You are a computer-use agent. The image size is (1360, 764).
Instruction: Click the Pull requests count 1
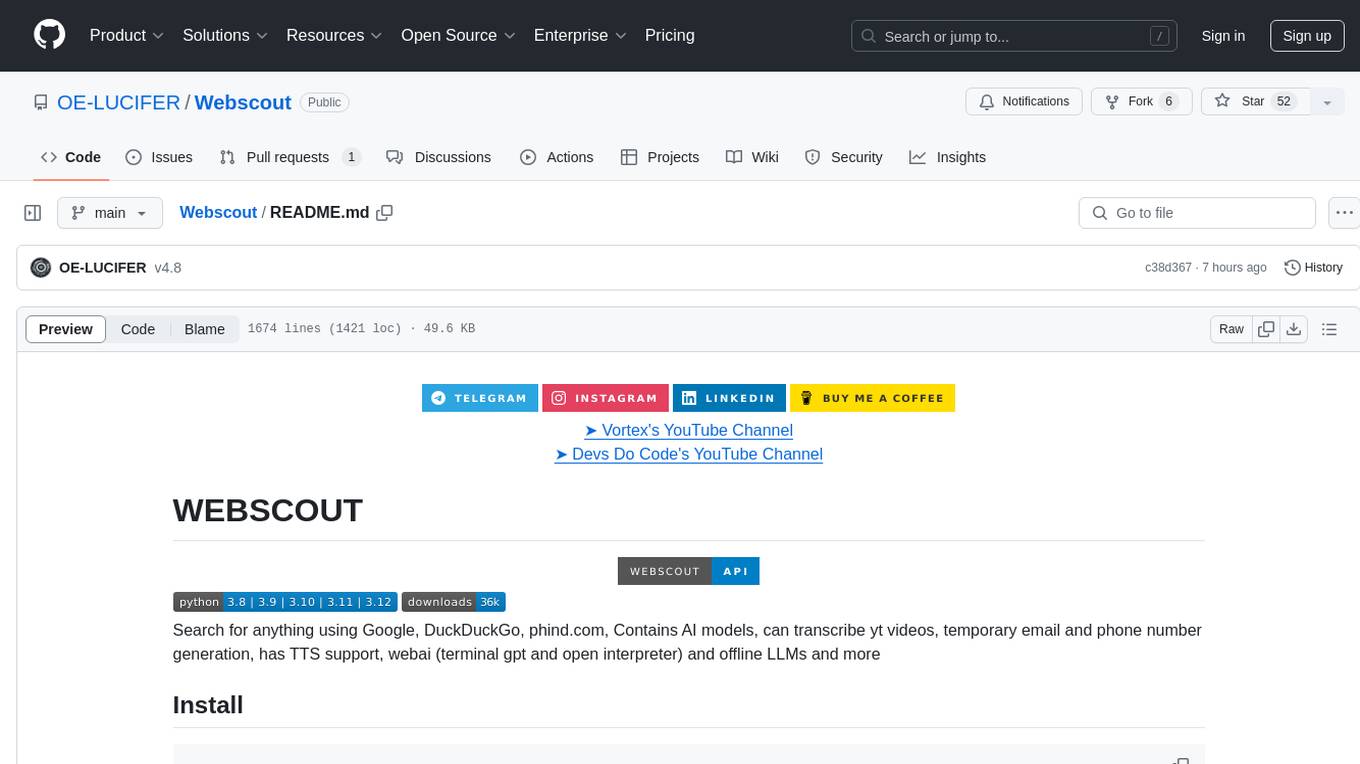pyautogui.click(x=351, y=157)
